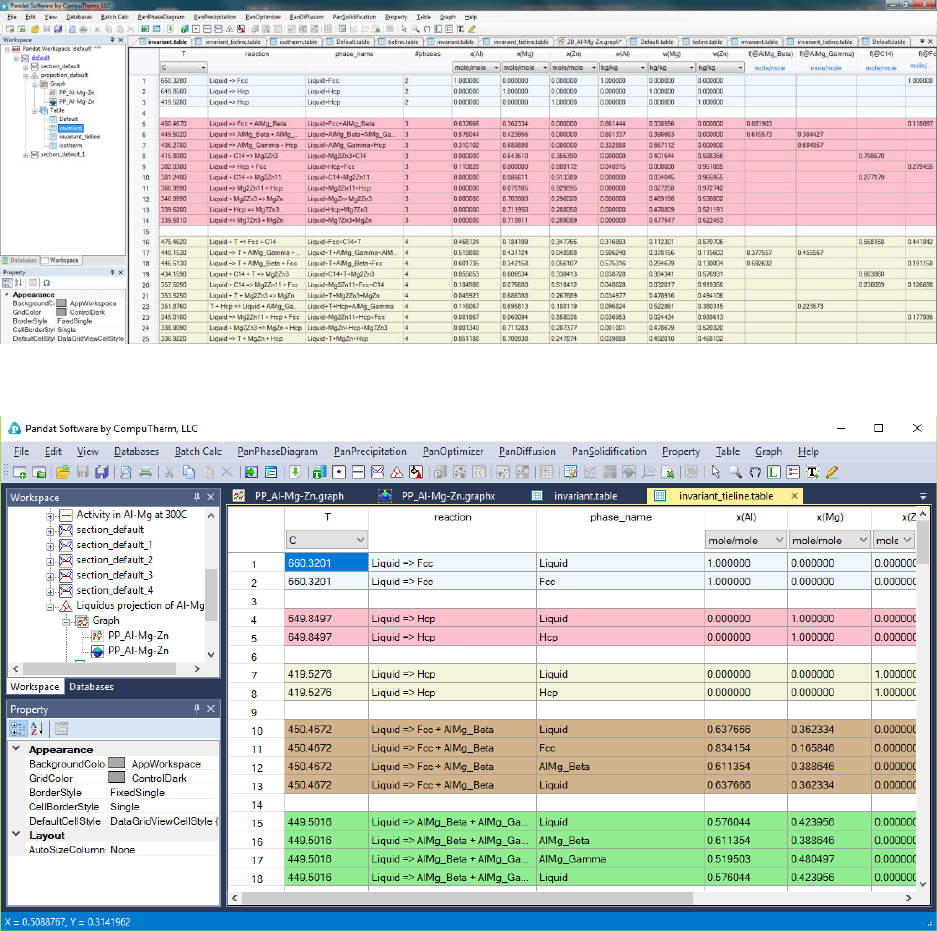Screen dimensions: 937x931
Task: Switch to invariant.table tab in lower window
Action: pos(585,496)
